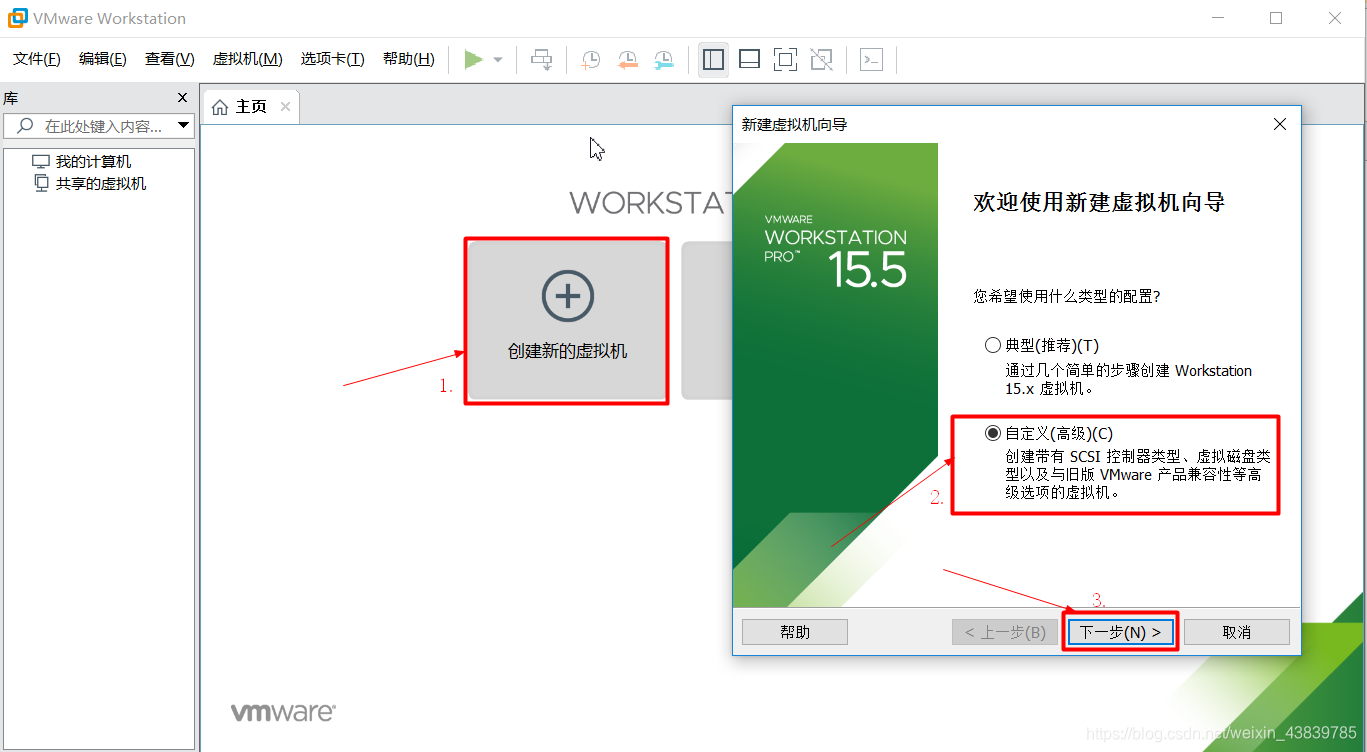The width and height of the screenshot is (1367, 752).
Task: Click the green power-on play icon
Action: click(473, 60)
